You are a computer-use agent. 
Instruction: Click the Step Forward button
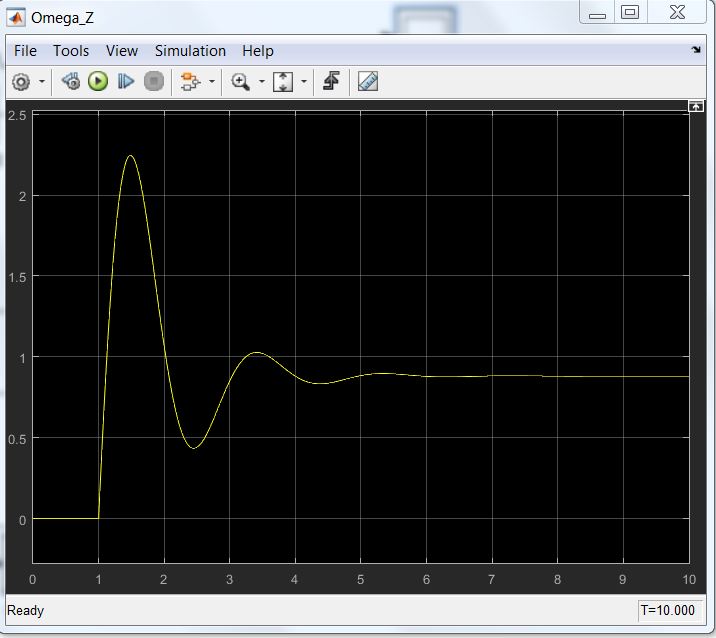point(126,82)
